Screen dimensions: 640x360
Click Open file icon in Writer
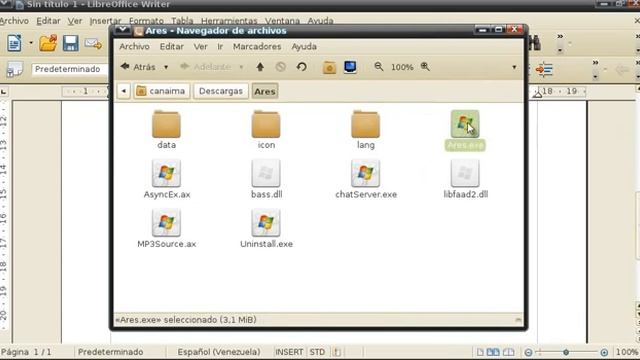click(x=48, y=43)
